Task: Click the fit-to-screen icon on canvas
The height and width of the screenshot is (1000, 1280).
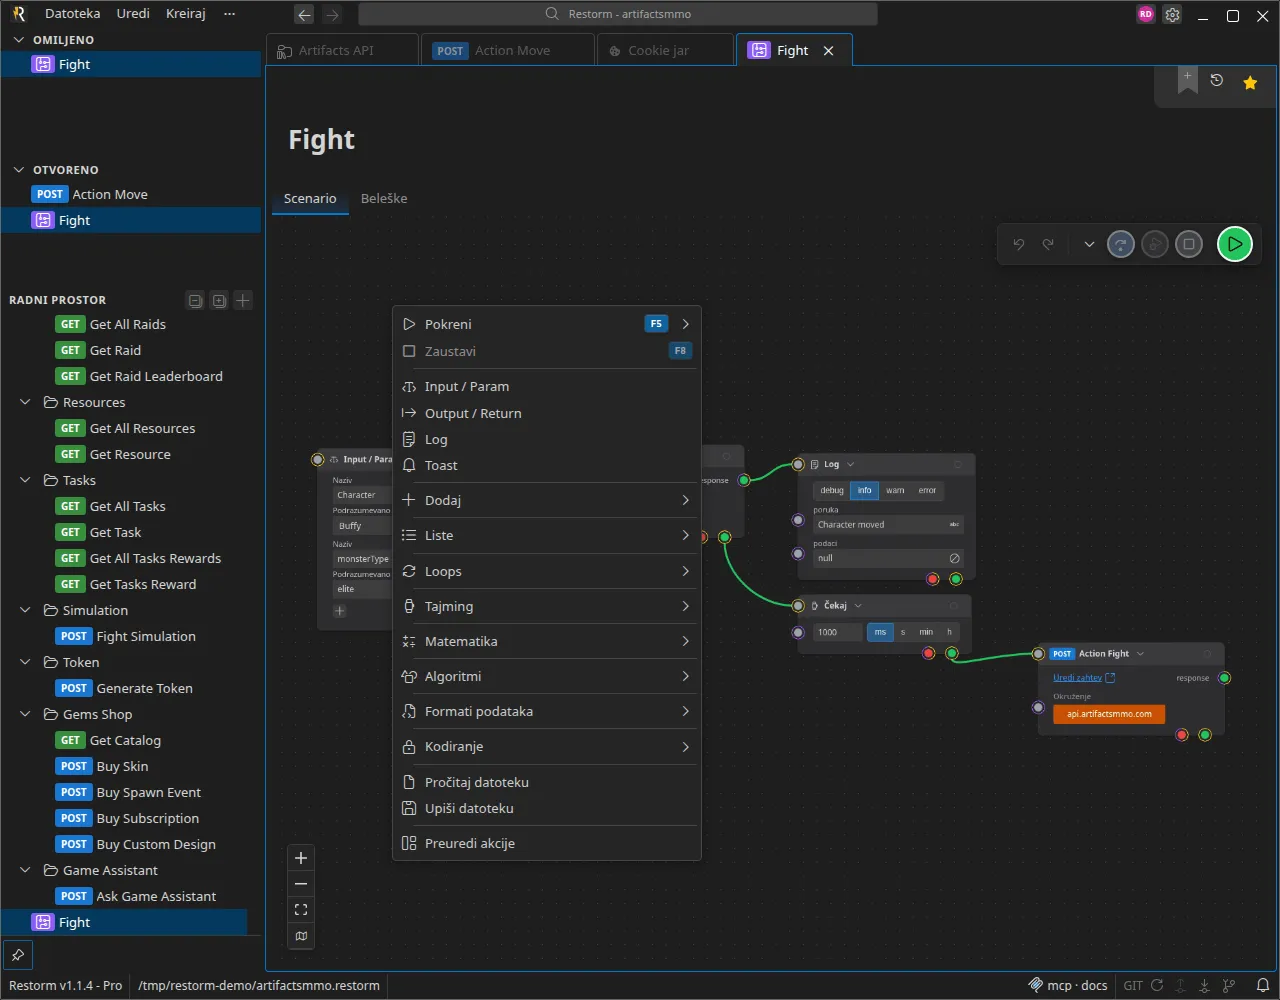Action: 301,910
